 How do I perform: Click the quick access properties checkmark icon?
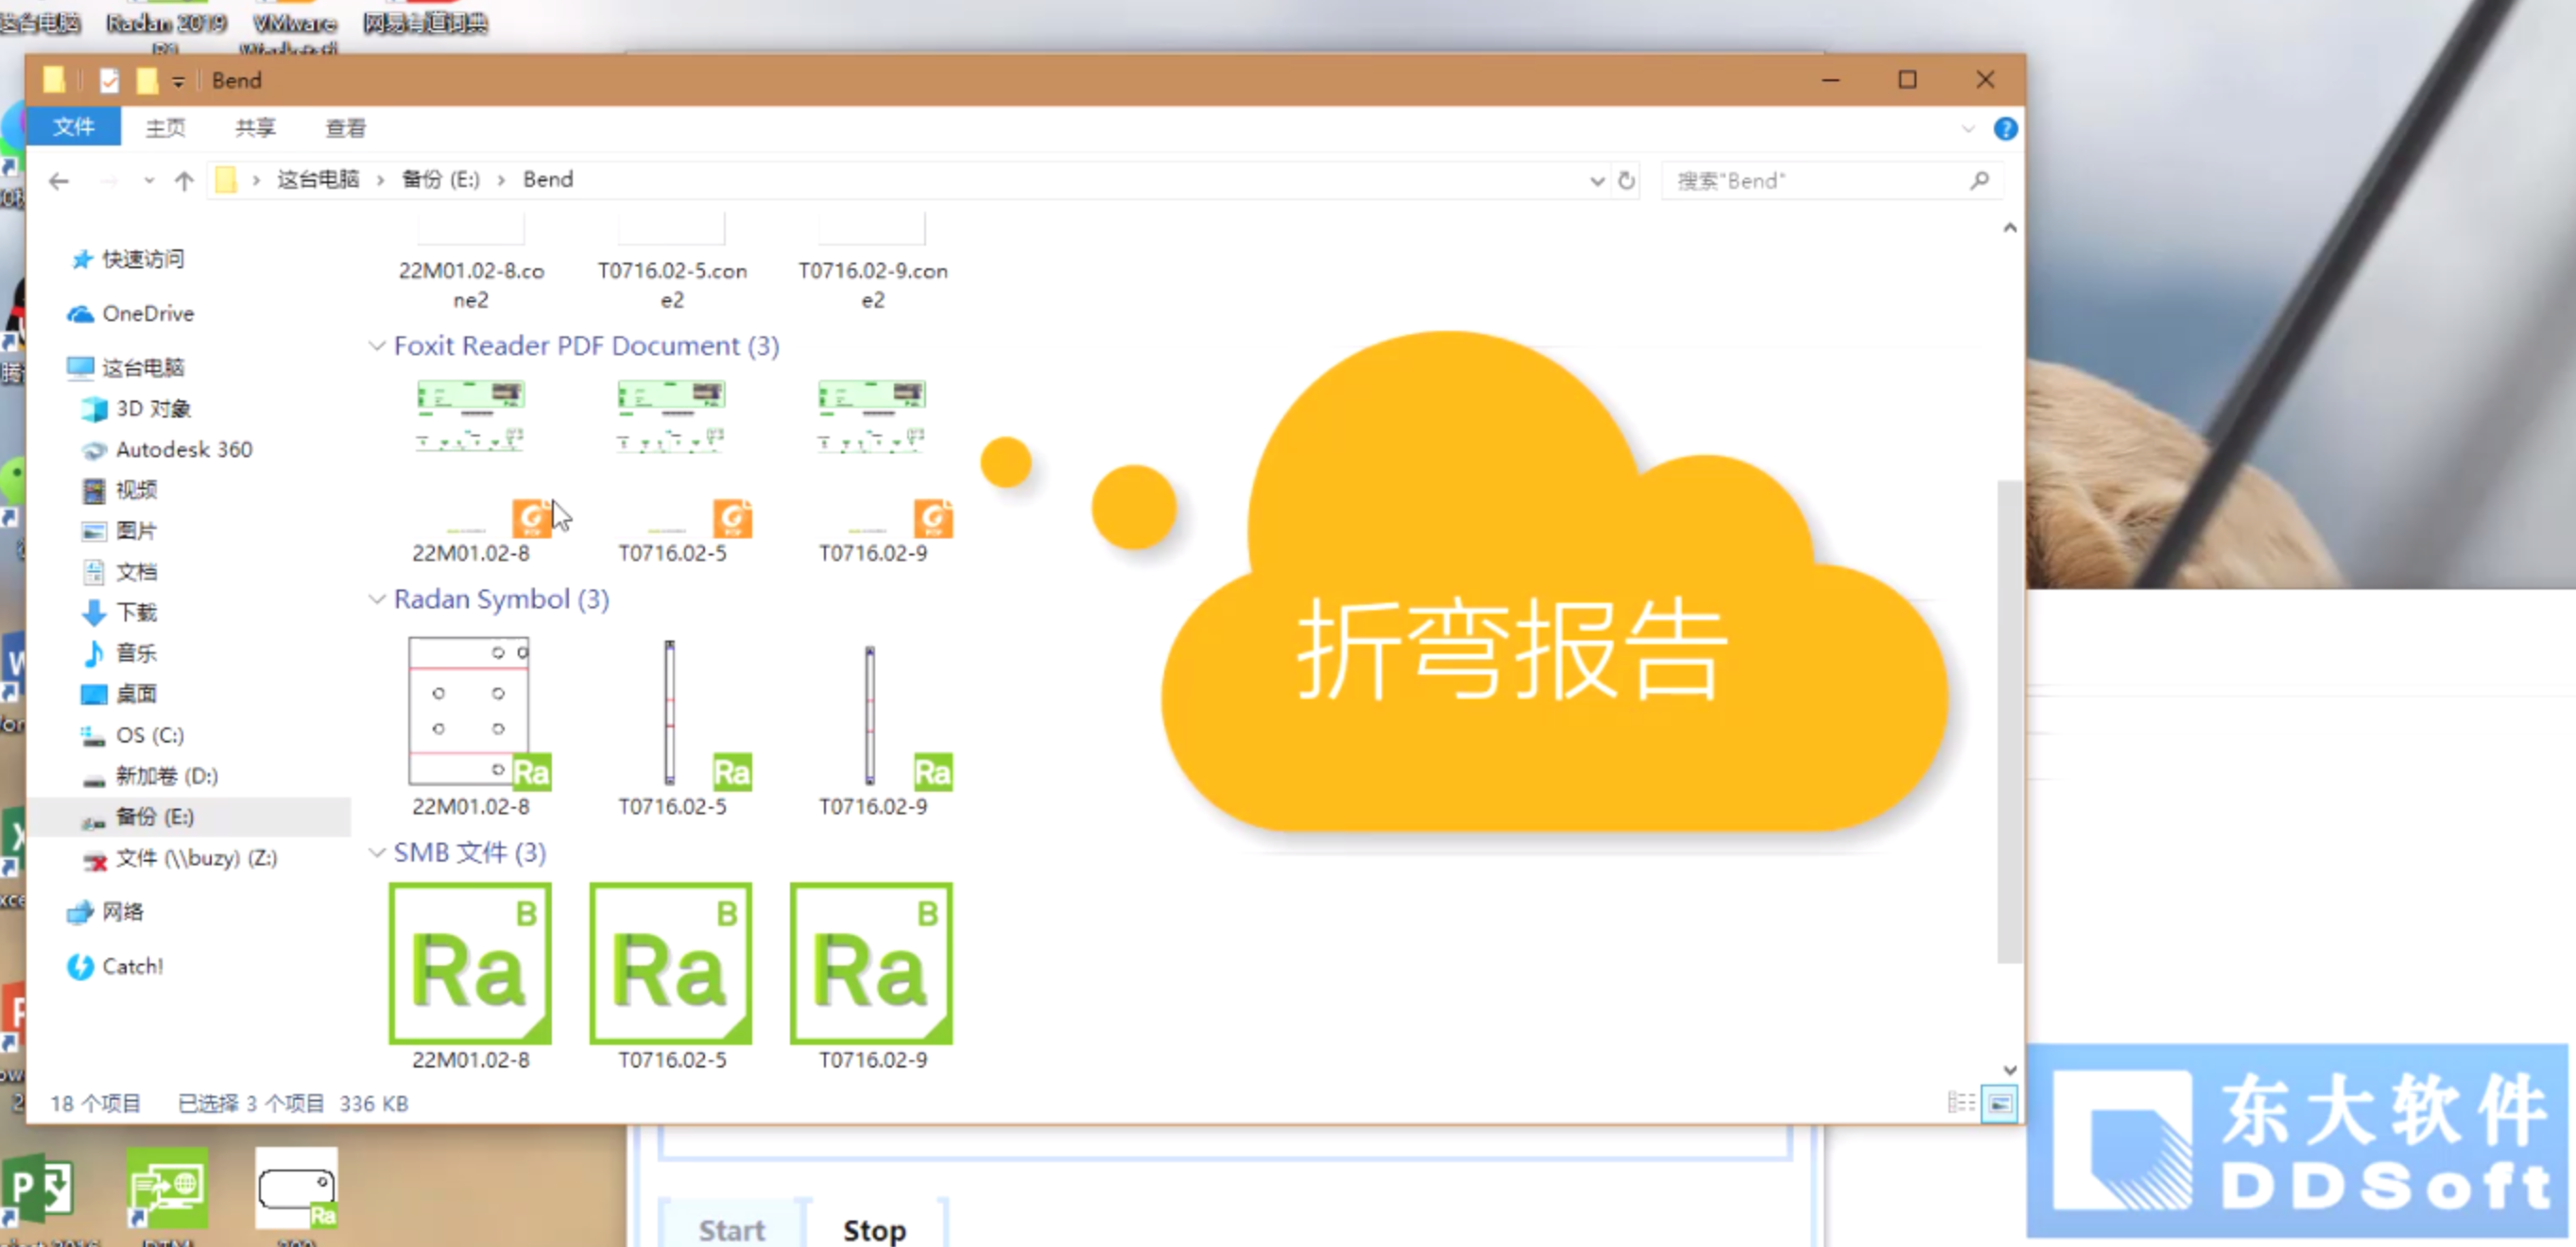pyautogui.click(x=109, y=81)
